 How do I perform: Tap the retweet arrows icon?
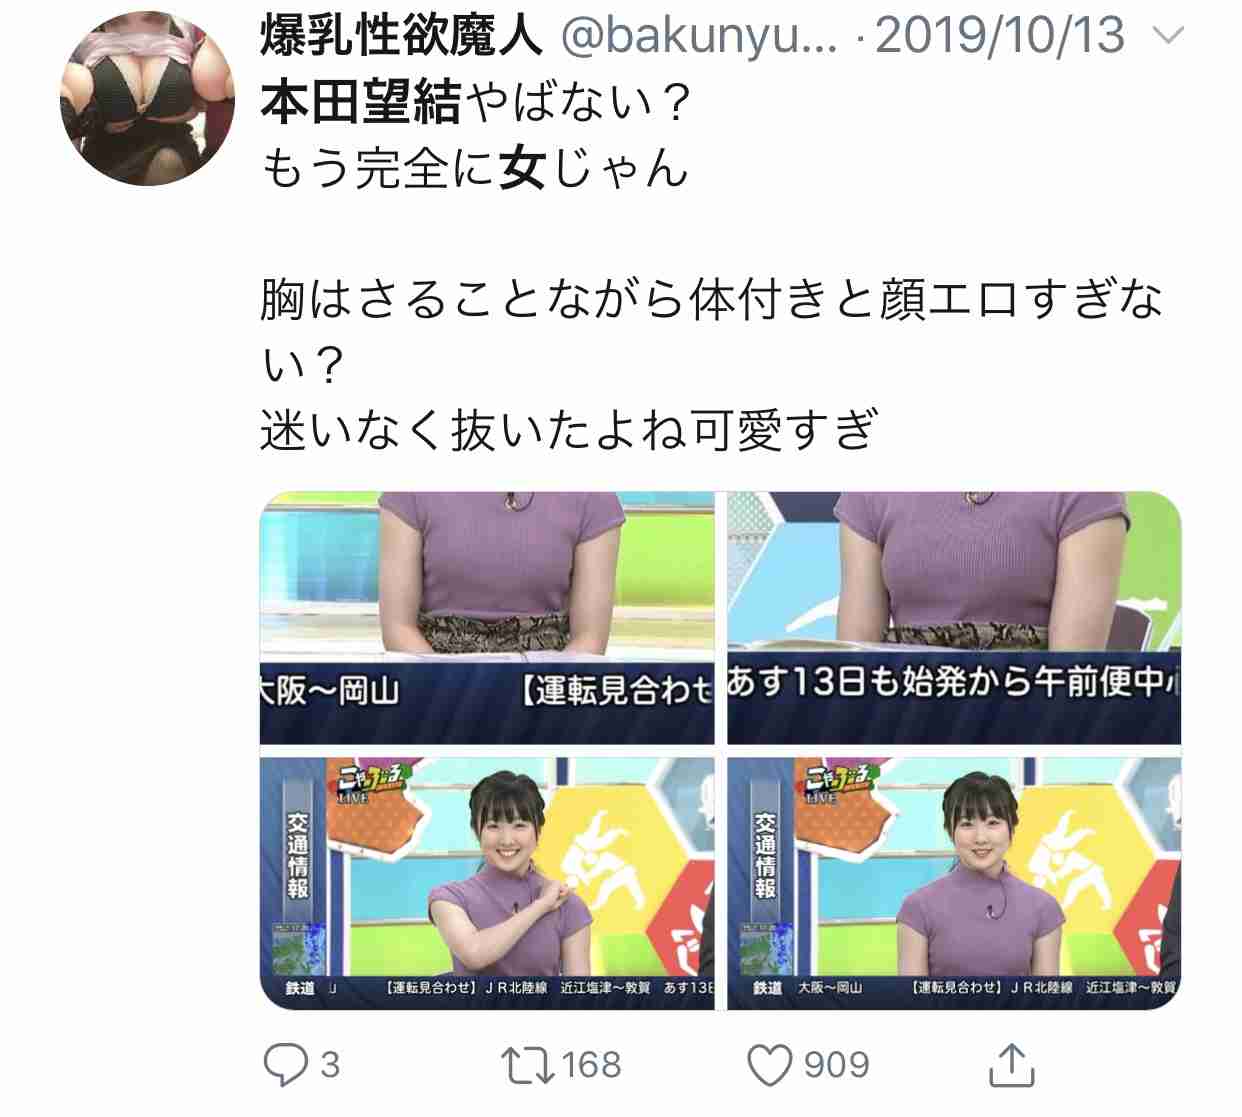click(527, 1065)
